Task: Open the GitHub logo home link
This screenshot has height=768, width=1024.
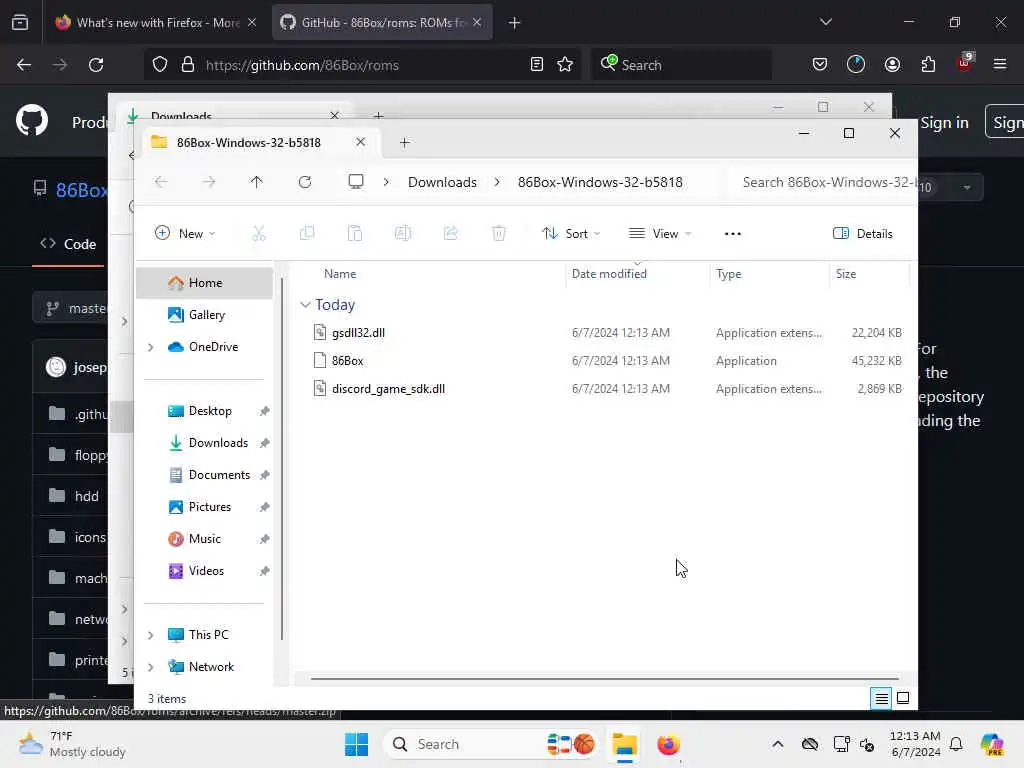Action: [31, 120]
